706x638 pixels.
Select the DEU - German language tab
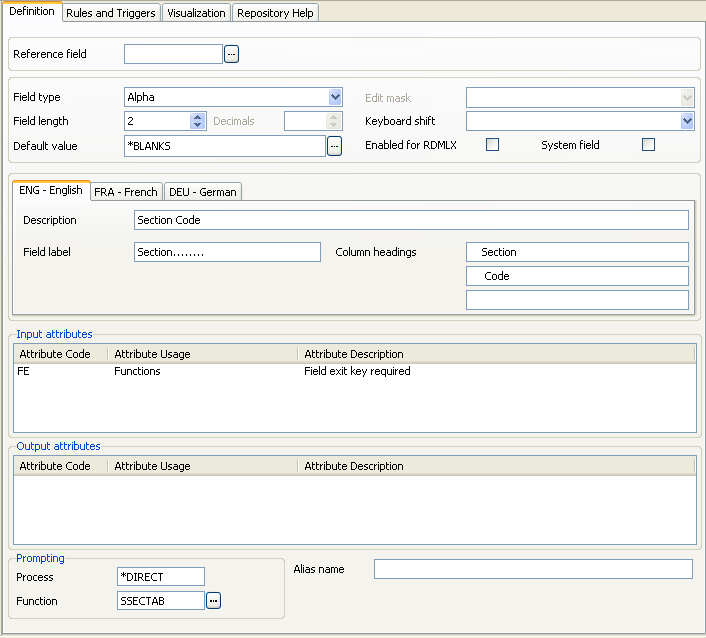coord(202,191)
